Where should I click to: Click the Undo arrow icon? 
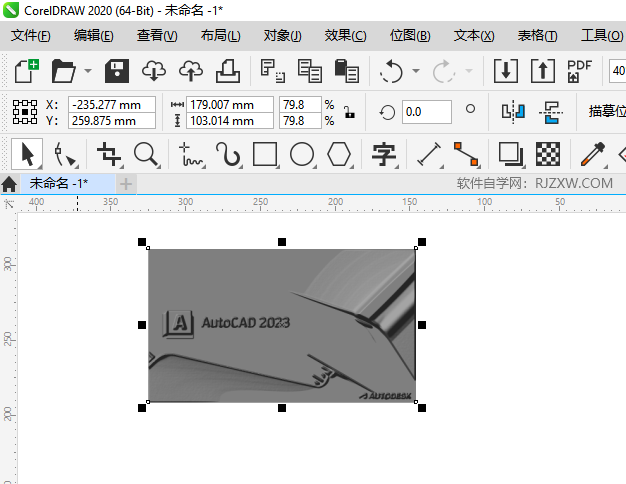[x=391, y=71]
